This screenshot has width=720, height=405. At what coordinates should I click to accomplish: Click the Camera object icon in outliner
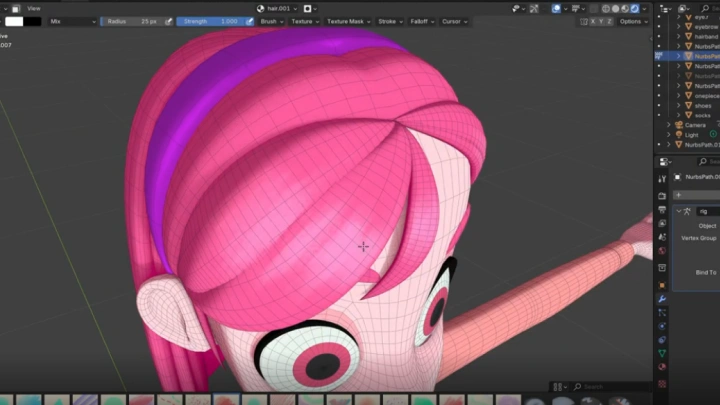tap(679, 125)
